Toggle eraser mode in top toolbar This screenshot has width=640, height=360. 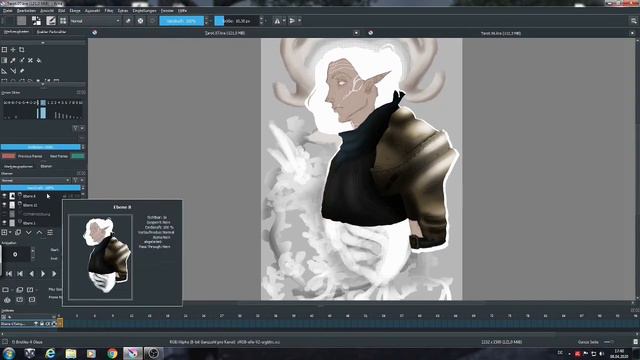click(x=128, y=21)
